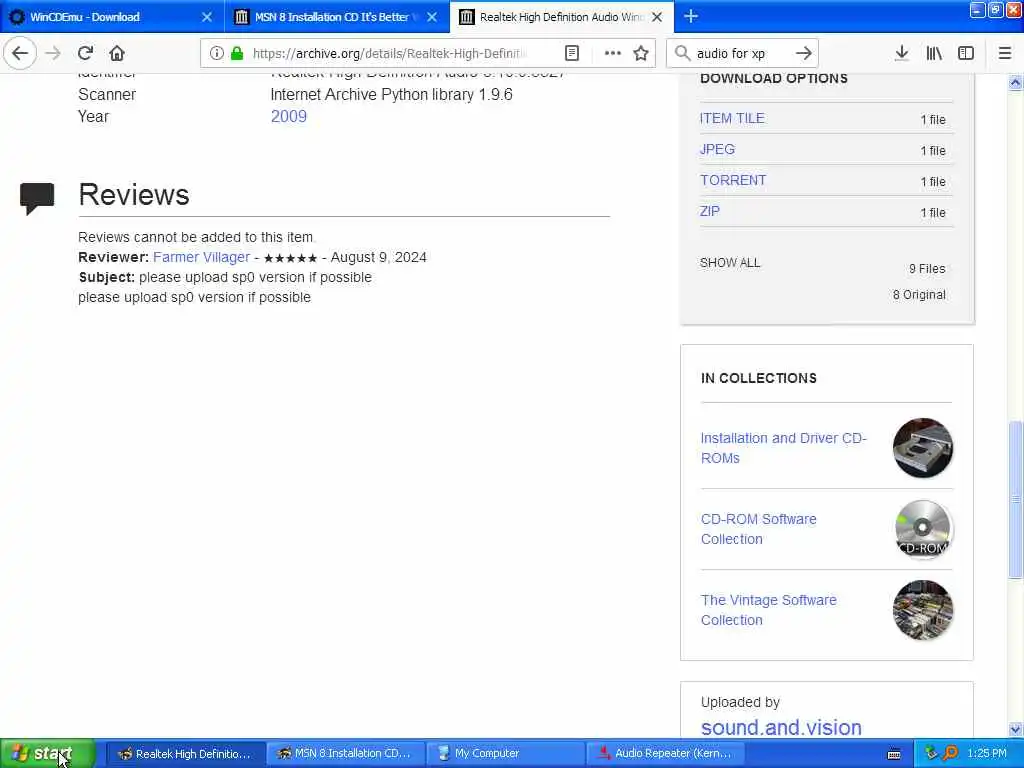1024x768 pixels.
Task: Download the ITEM TILE file
Action: pyautogui.click(x=732, y=118)
